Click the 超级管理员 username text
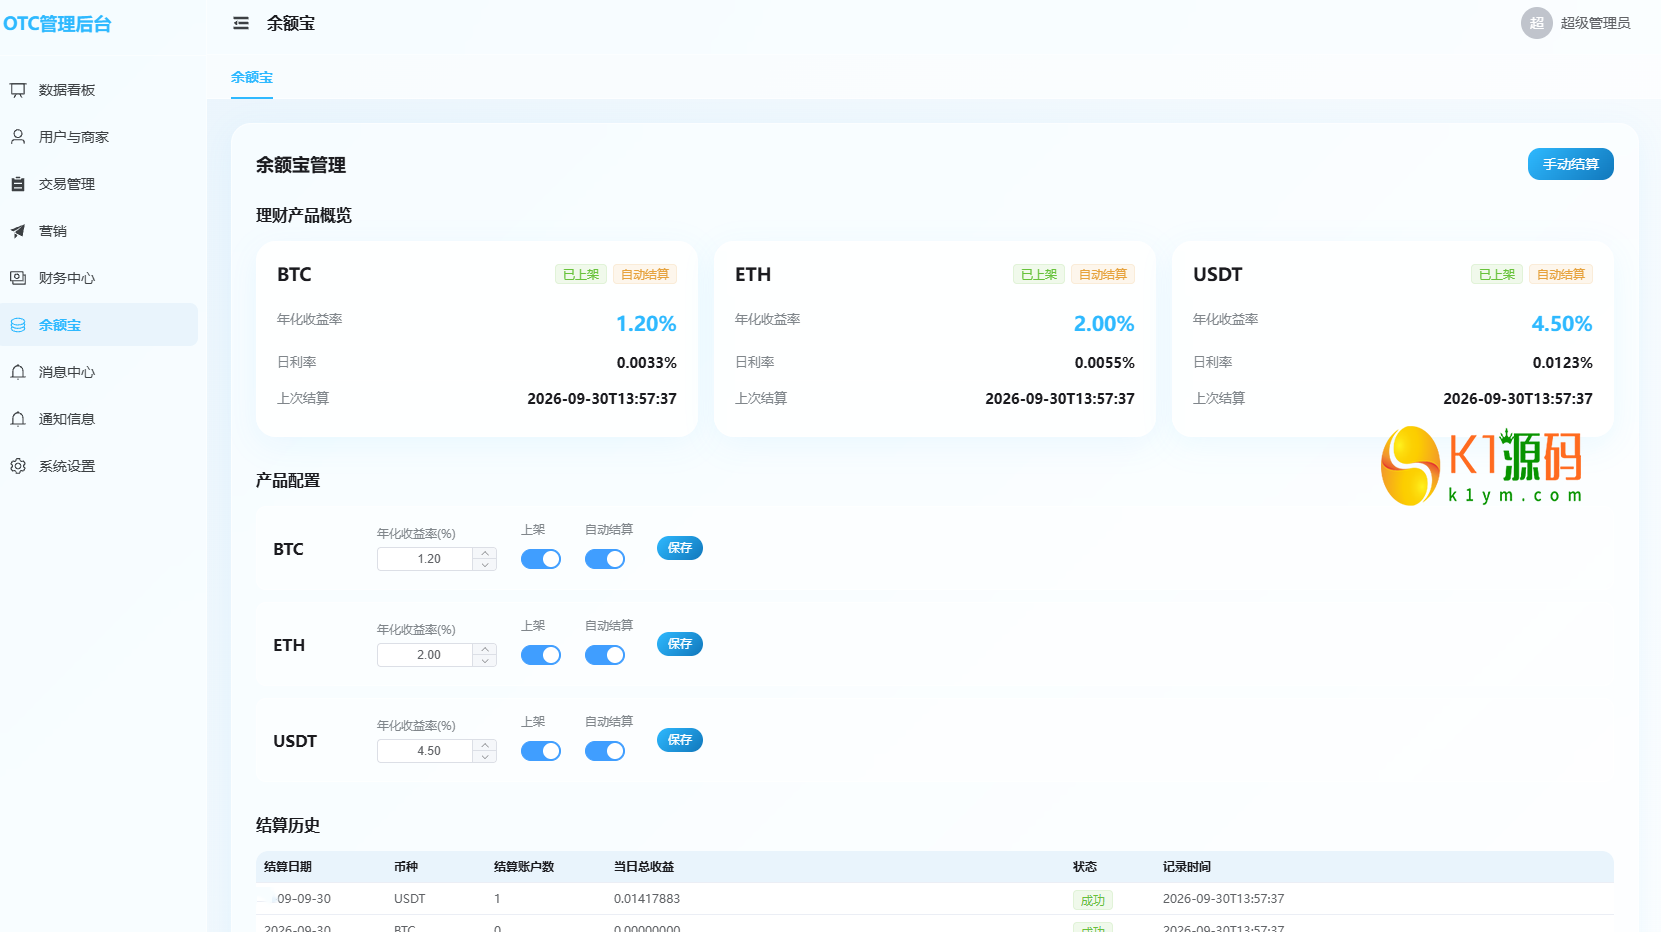1661x932 pixels. [x=1595, y=23]
